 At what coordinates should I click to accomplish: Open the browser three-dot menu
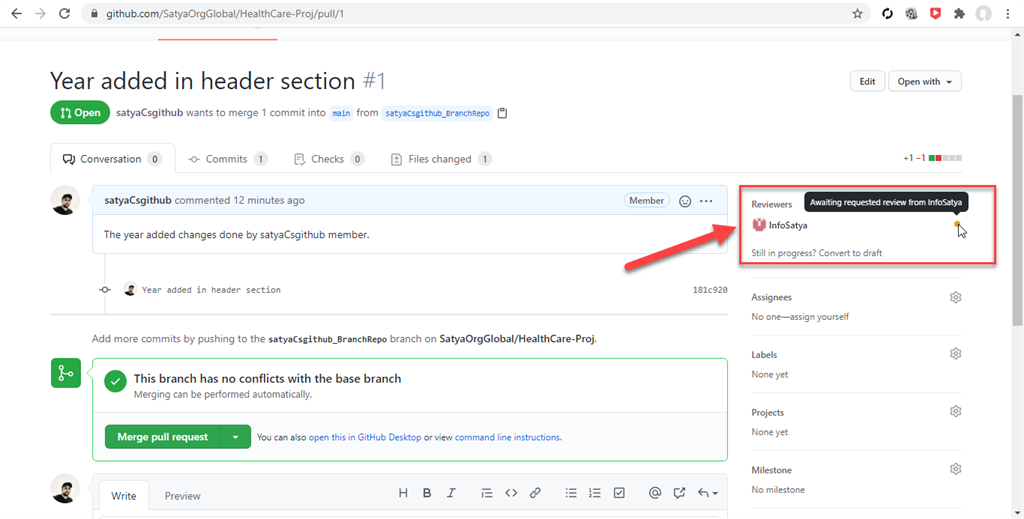click(x=1008, y=14)
